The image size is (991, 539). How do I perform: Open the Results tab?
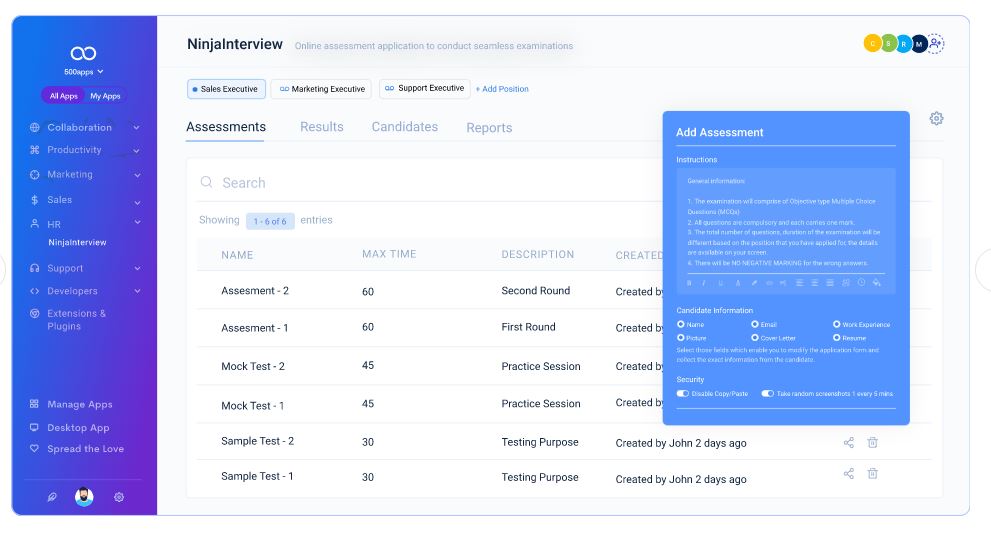pyautogui.click(x=322, y=127)
